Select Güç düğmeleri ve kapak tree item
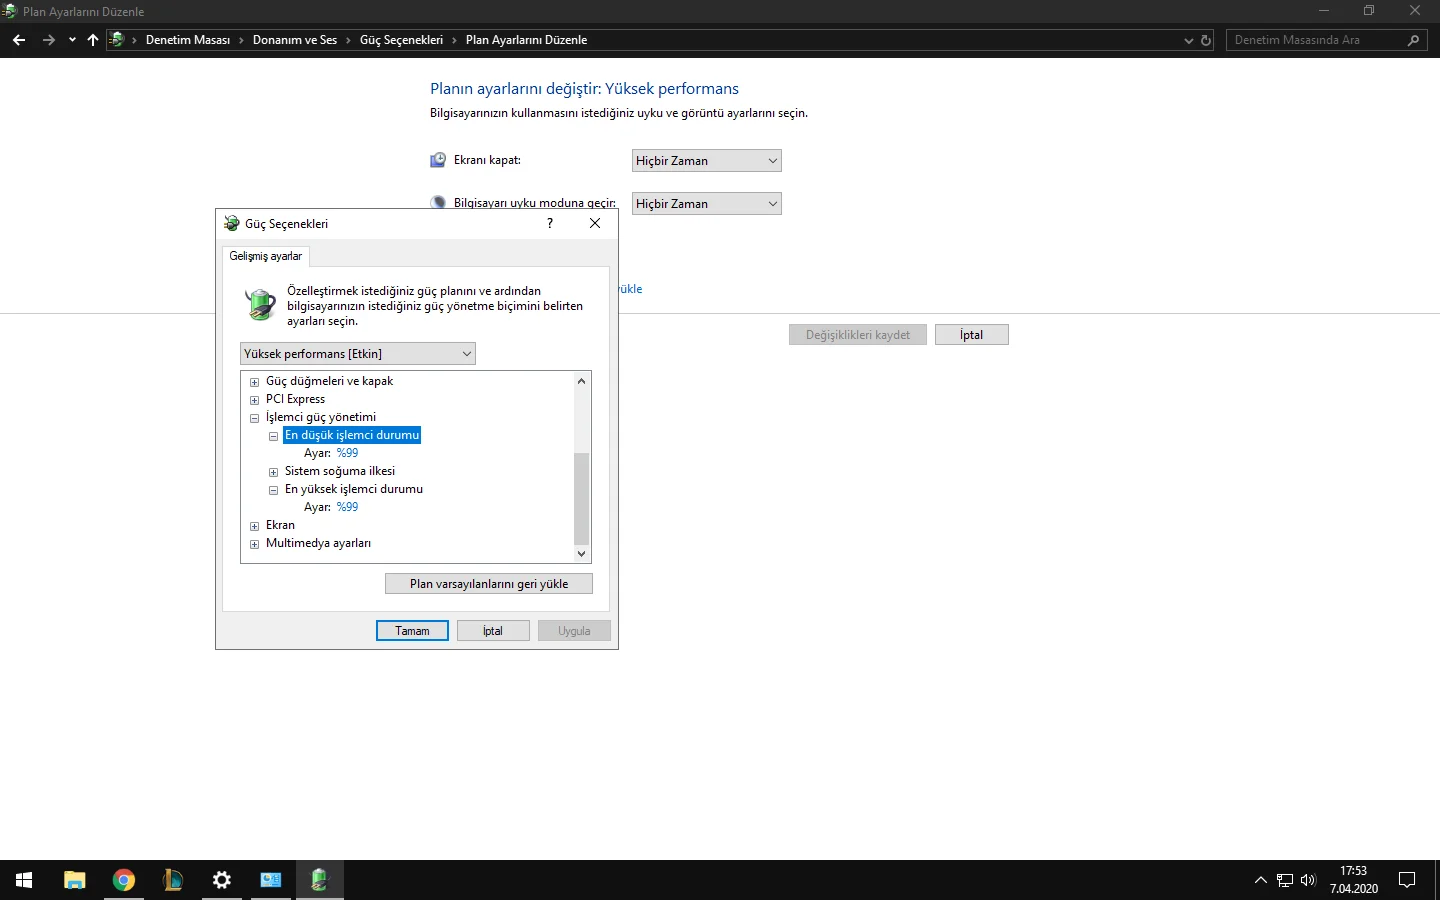Image resolution: width=1440 pixels, height=900 pixels. click(330, 381)
